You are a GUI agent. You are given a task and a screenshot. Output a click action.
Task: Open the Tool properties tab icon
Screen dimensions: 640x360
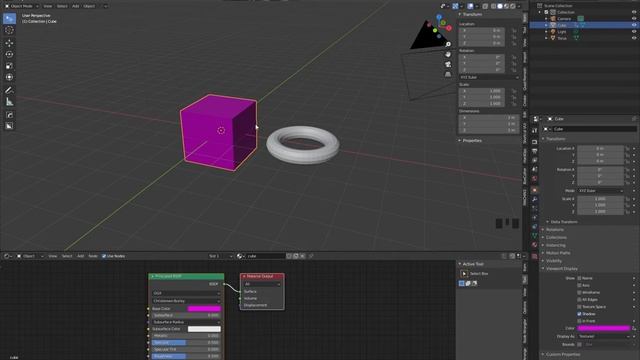pos(535,130)
